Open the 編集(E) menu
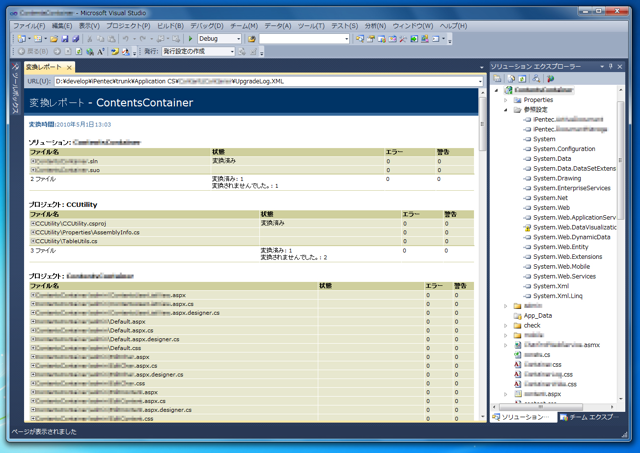Image resolution: width=640 pixels, height=453 pixels. (62, 26)
